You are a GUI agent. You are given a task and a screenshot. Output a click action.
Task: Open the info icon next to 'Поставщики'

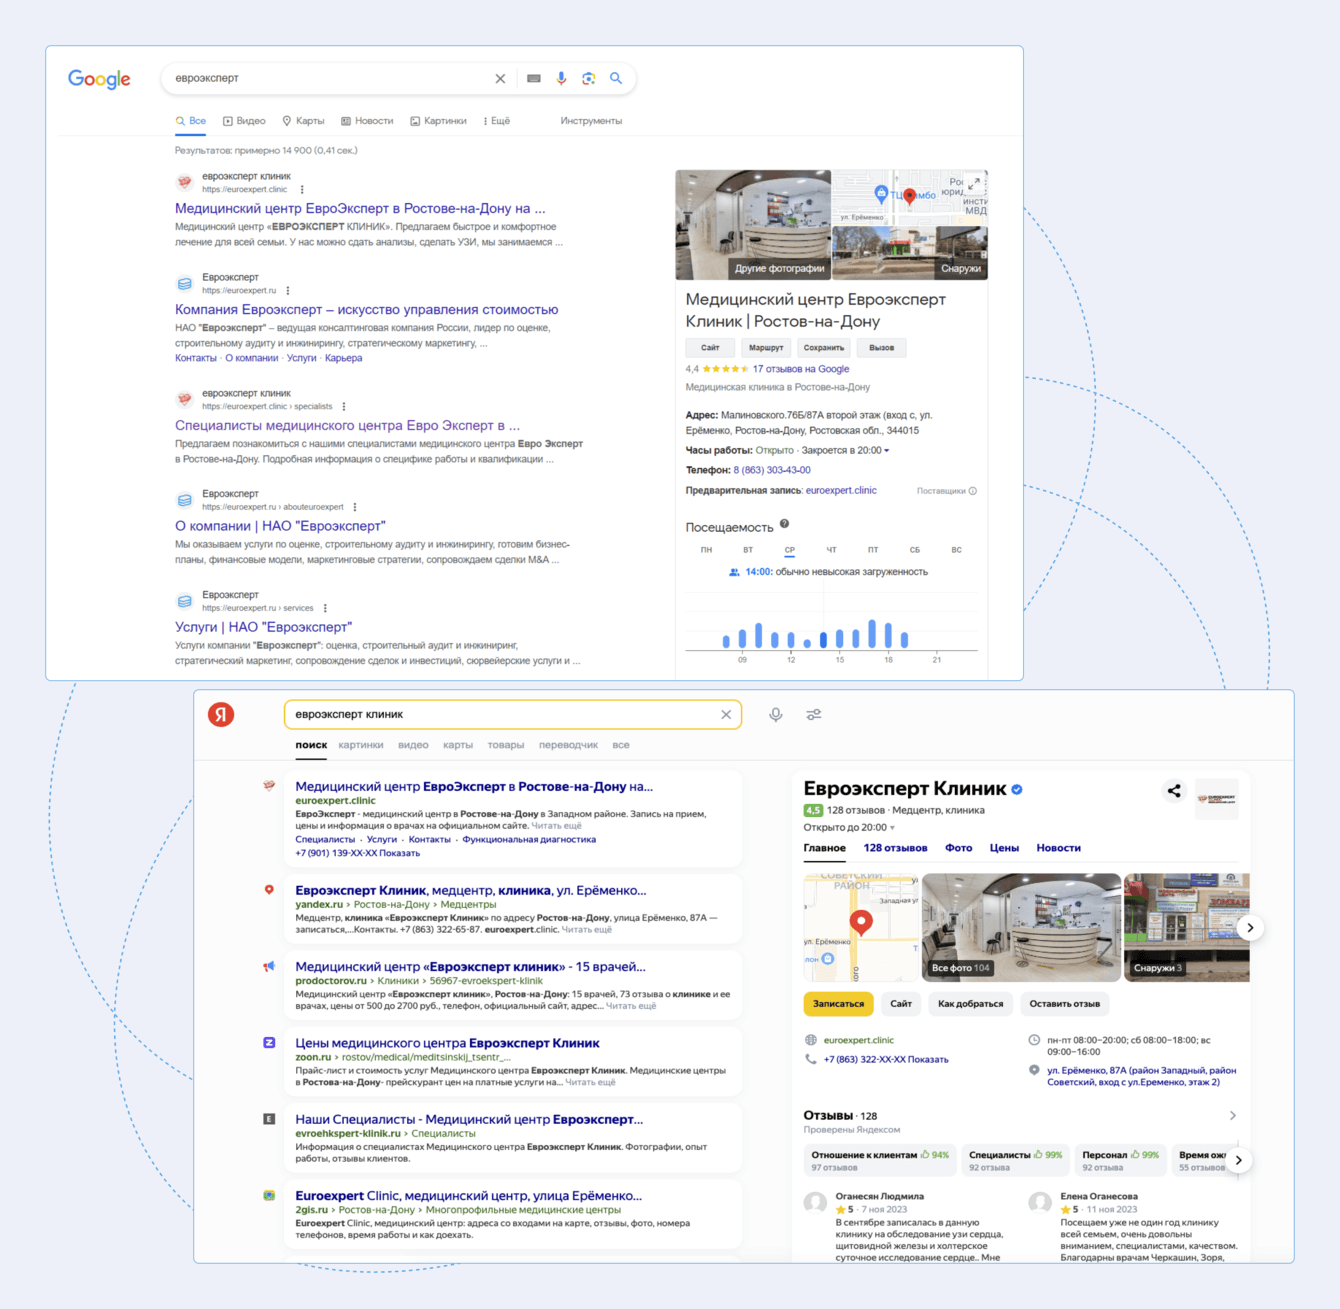973,491
